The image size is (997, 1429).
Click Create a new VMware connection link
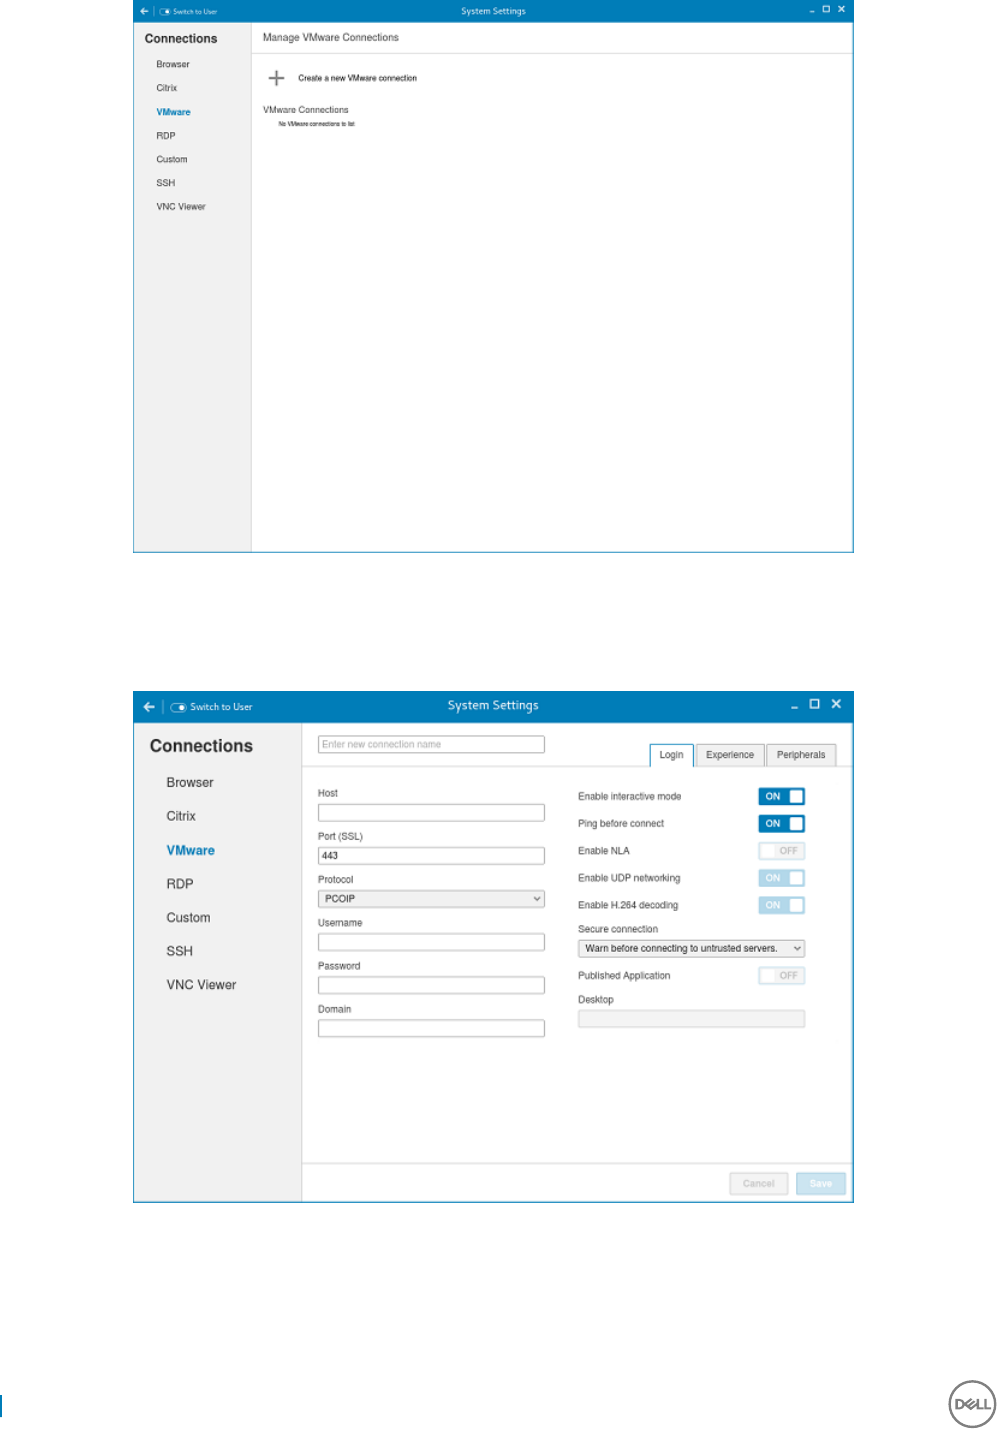pyautogui.click(x=357, y=78)
